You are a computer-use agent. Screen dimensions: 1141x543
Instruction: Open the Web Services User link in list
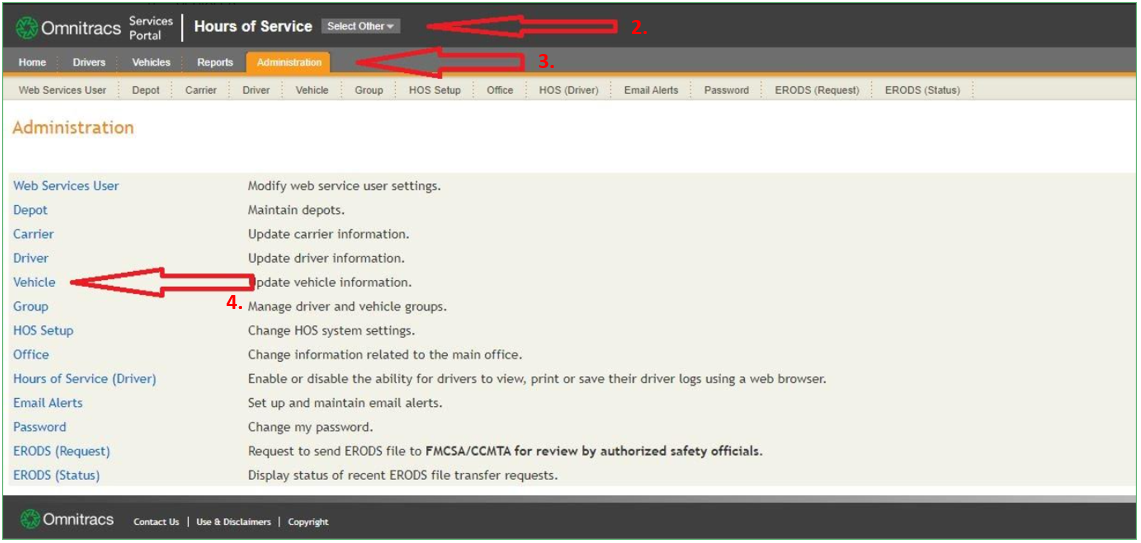coord(66,186)
